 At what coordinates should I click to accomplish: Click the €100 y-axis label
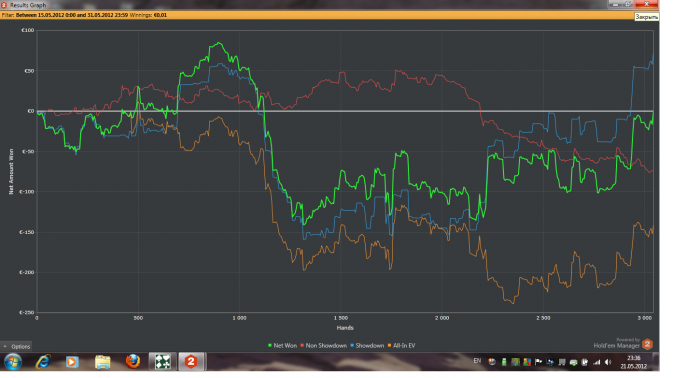coord(28,30)
